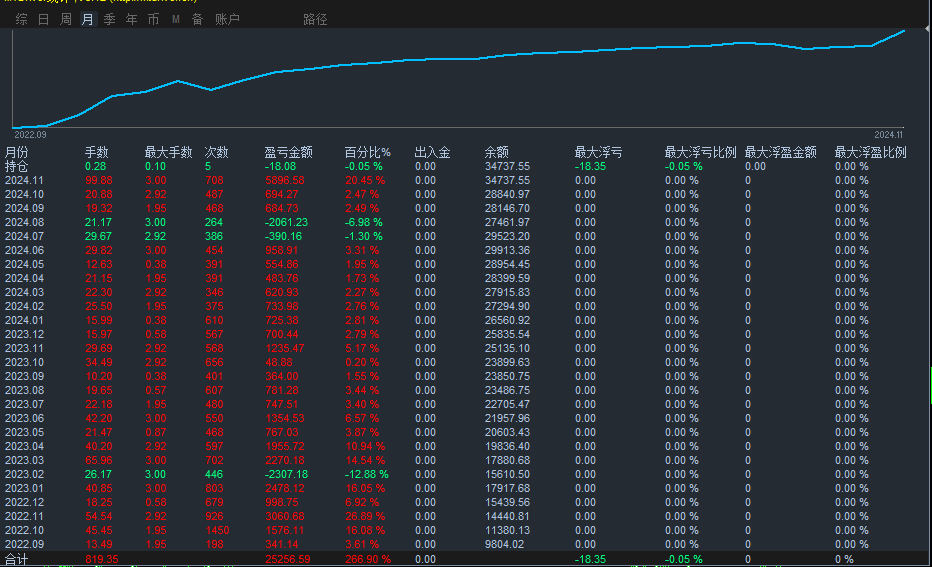The height and width of the screenshot is (567, 932).
Task: Click balance value 34737.55 in 2024.11 row
Action: (507, 180)
